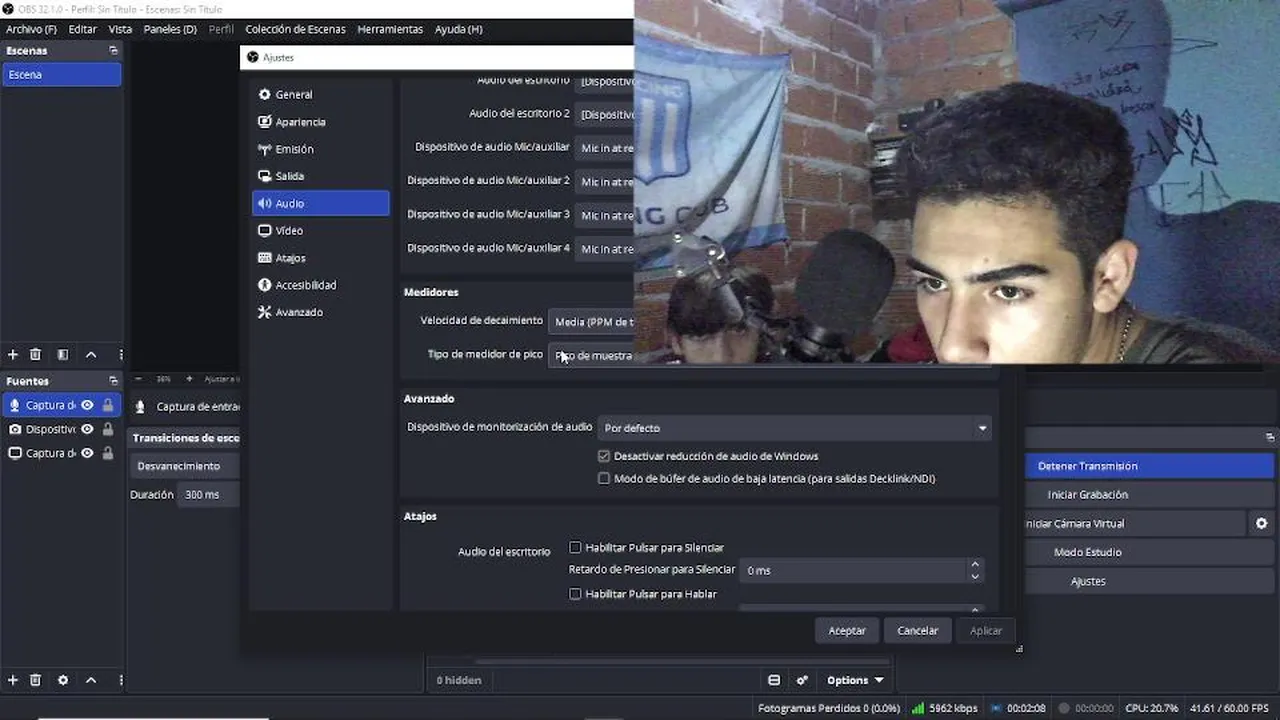Click the Modo Estudio button

[1149, 552]
